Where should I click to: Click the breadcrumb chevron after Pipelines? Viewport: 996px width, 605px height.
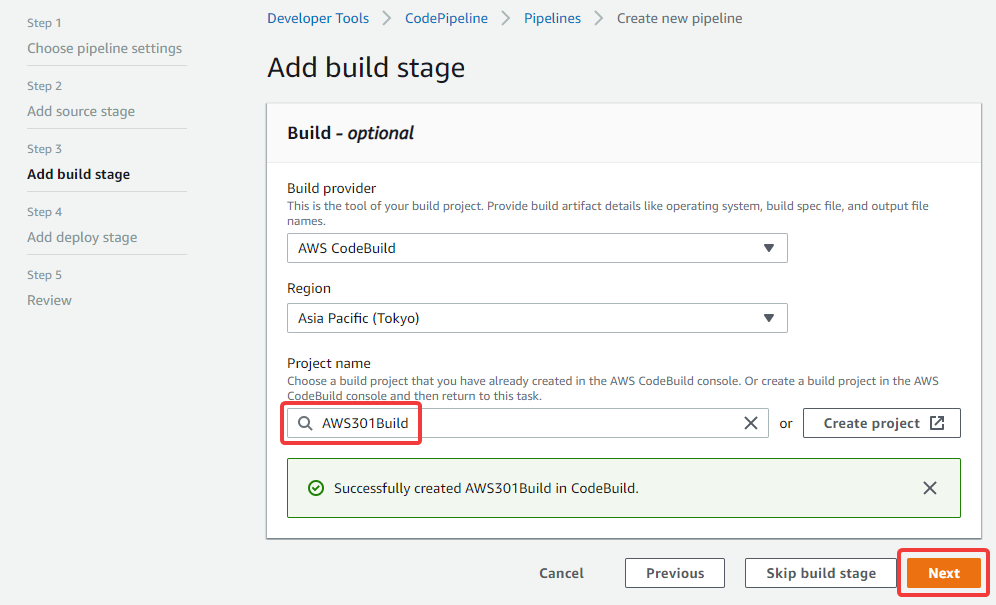(x=598, y=18)
